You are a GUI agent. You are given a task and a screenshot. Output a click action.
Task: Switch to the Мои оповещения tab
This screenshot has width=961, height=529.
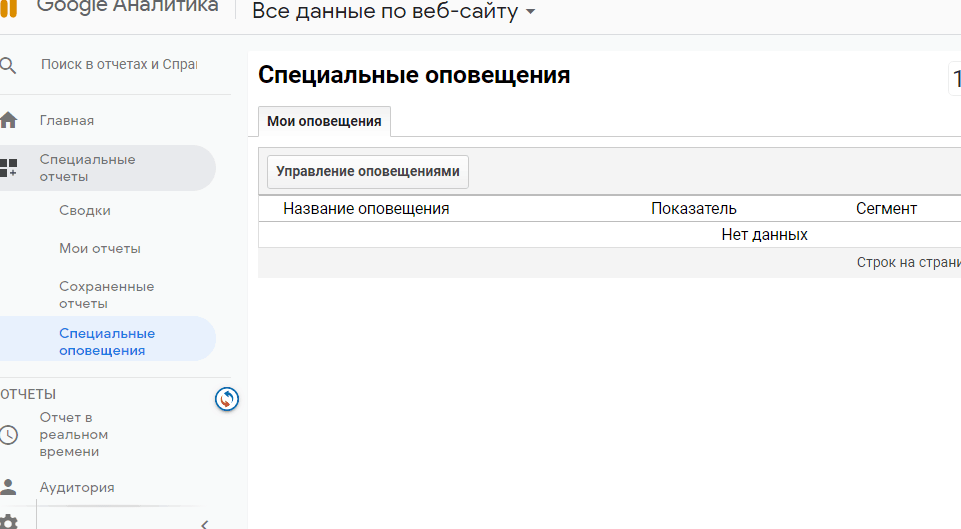coord(324,121)
